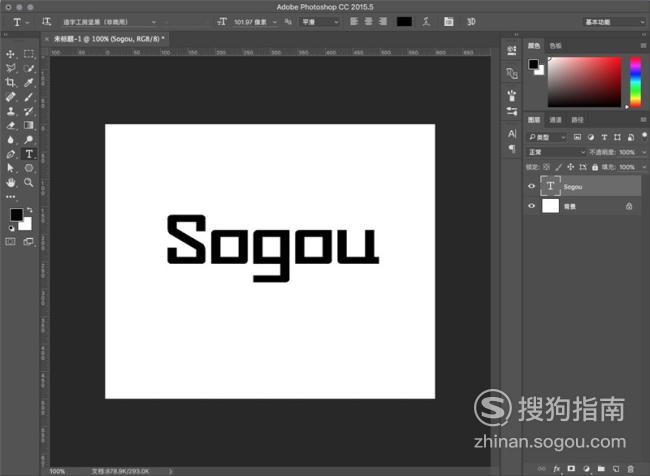650x476 pixels.
Task: Select the Zoom tool
Action: click(29, 182)
